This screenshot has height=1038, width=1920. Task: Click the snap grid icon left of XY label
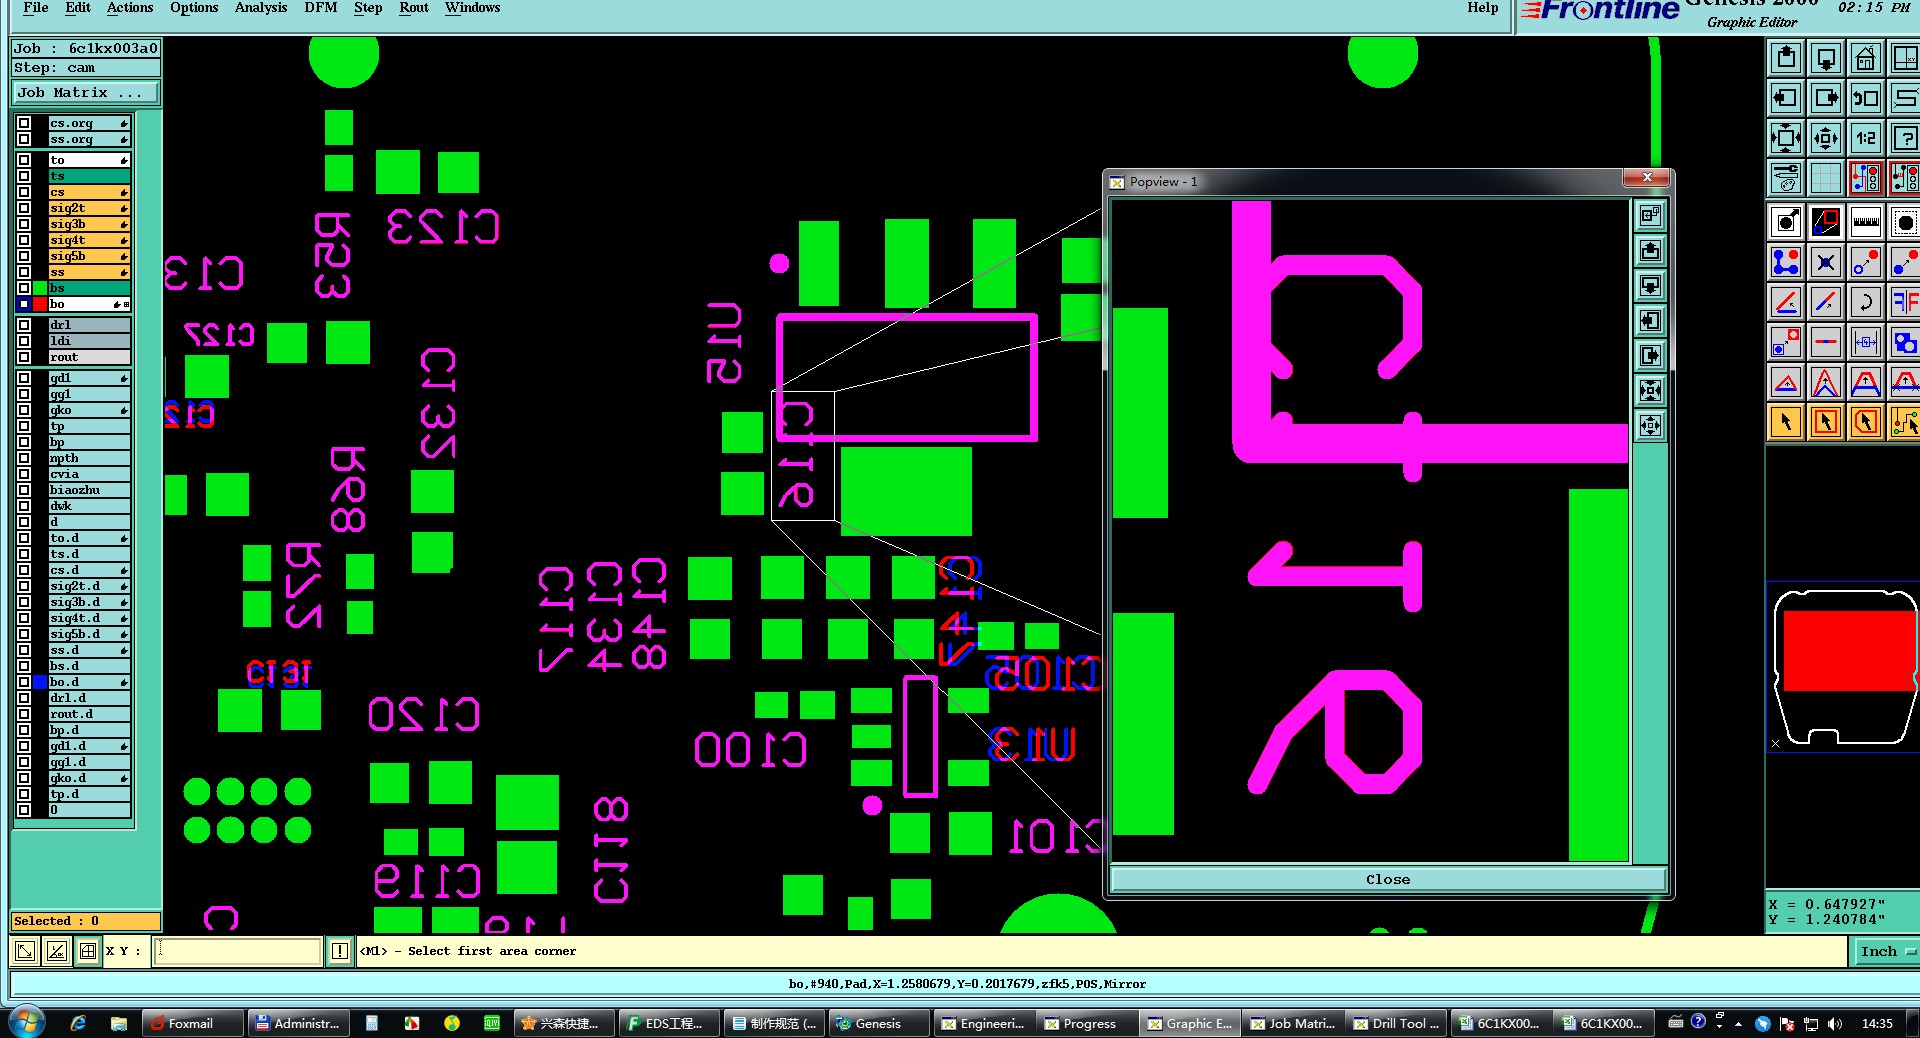tap(88, 951)
